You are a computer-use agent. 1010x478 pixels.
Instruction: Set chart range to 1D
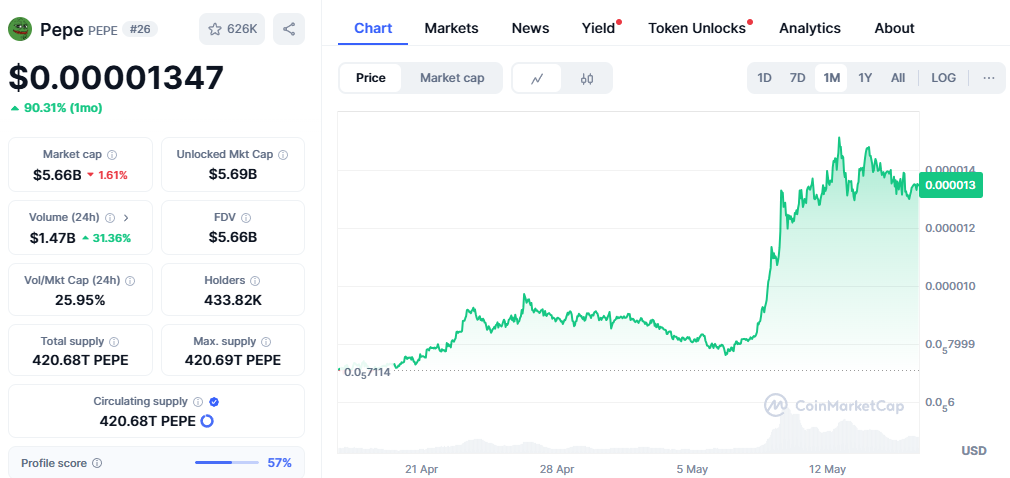pyautogui.click(x=764, y=78)
